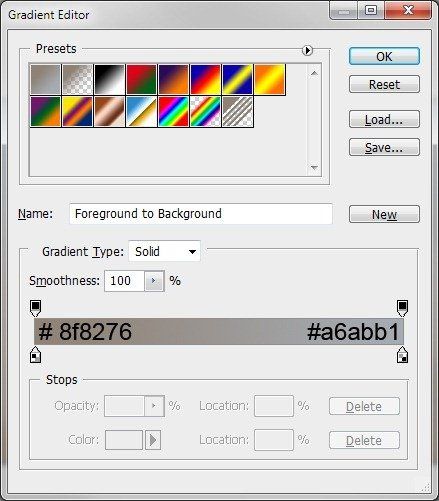The image size is (439, 501).
Task: Select the Foreground to Background gradient preset
Action: (45, 79)
